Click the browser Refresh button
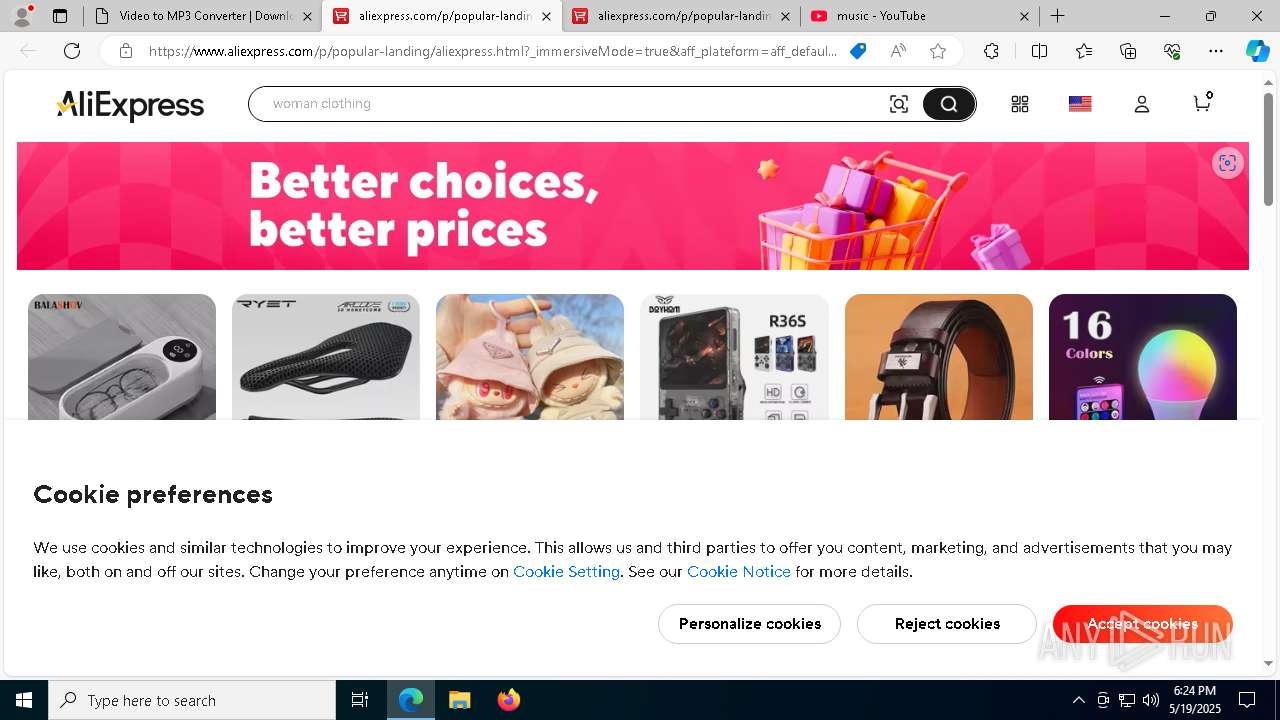The height and width of the screenshot is (720, 1280). click(72, 51)
